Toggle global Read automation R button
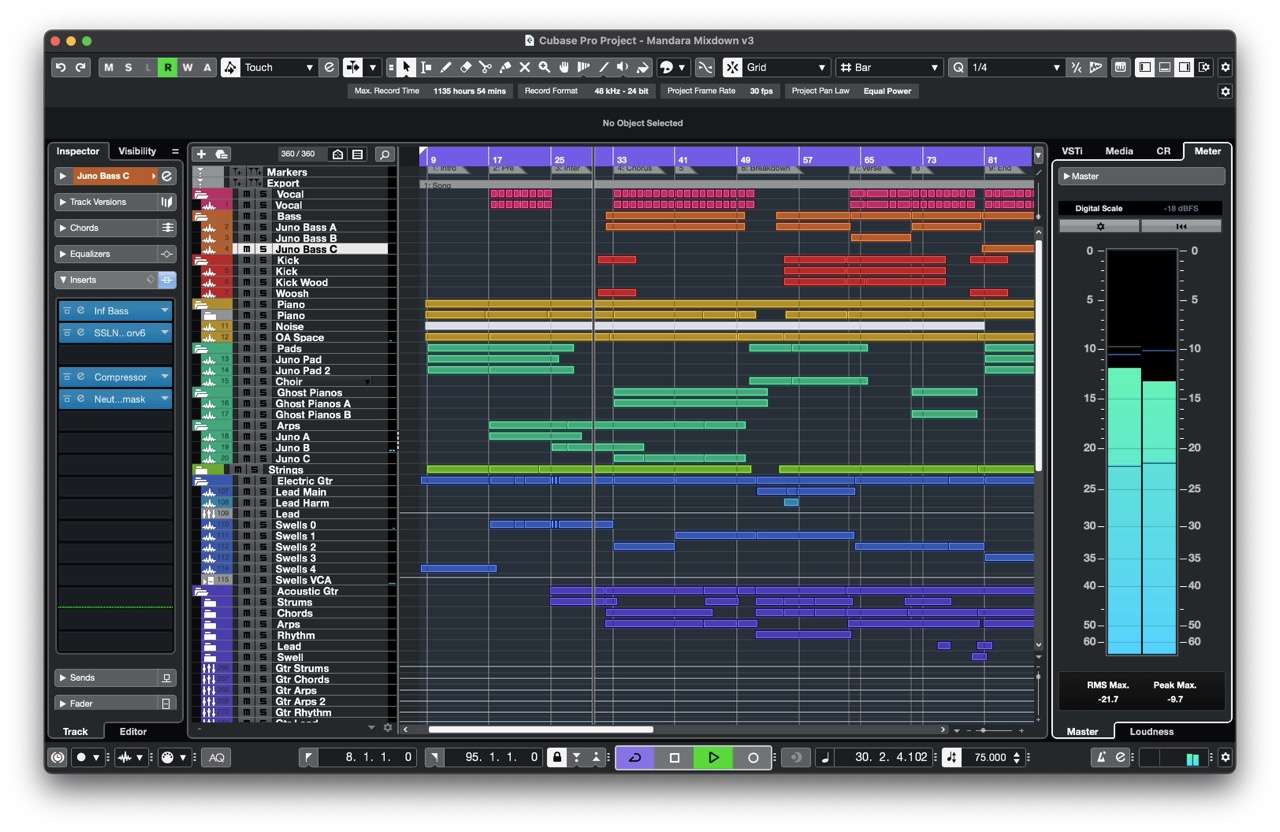The width and height of the screenshot is (1280, 832). 167,67
